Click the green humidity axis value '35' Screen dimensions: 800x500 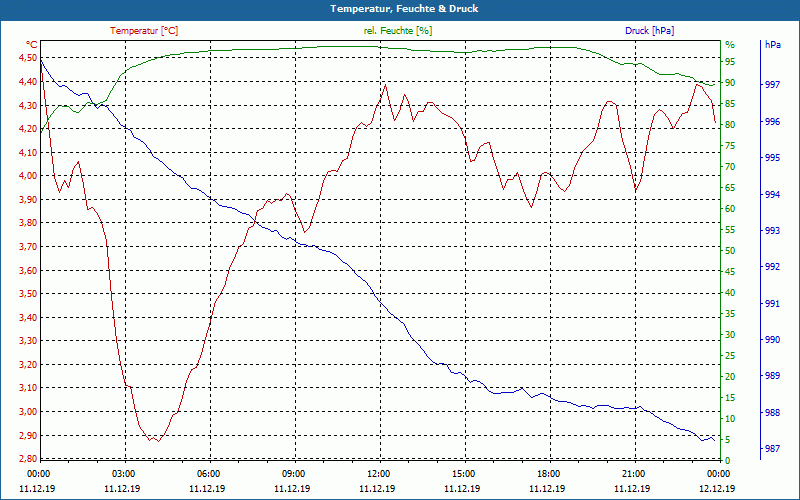coord(730,314)
